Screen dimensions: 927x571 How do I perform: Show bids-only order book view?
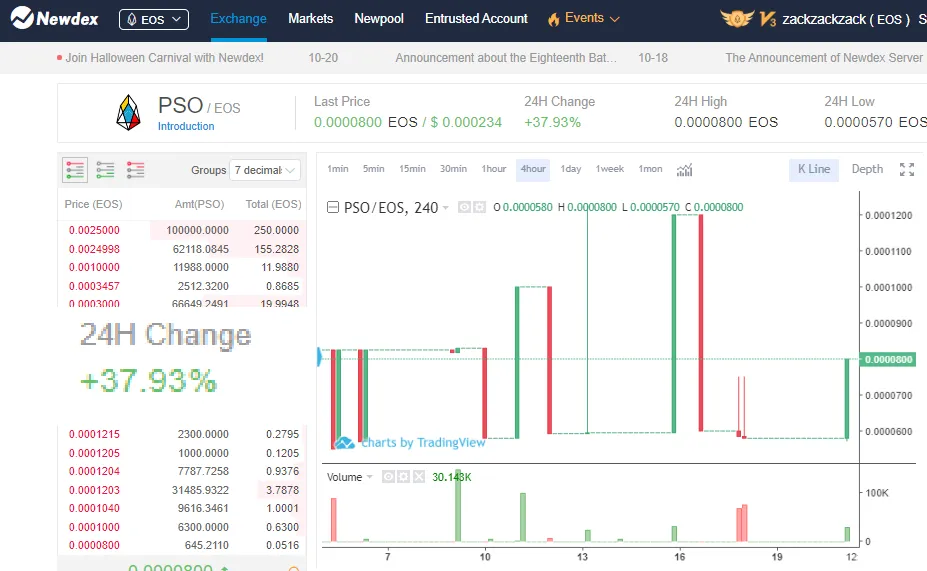[x=105, y=170]
